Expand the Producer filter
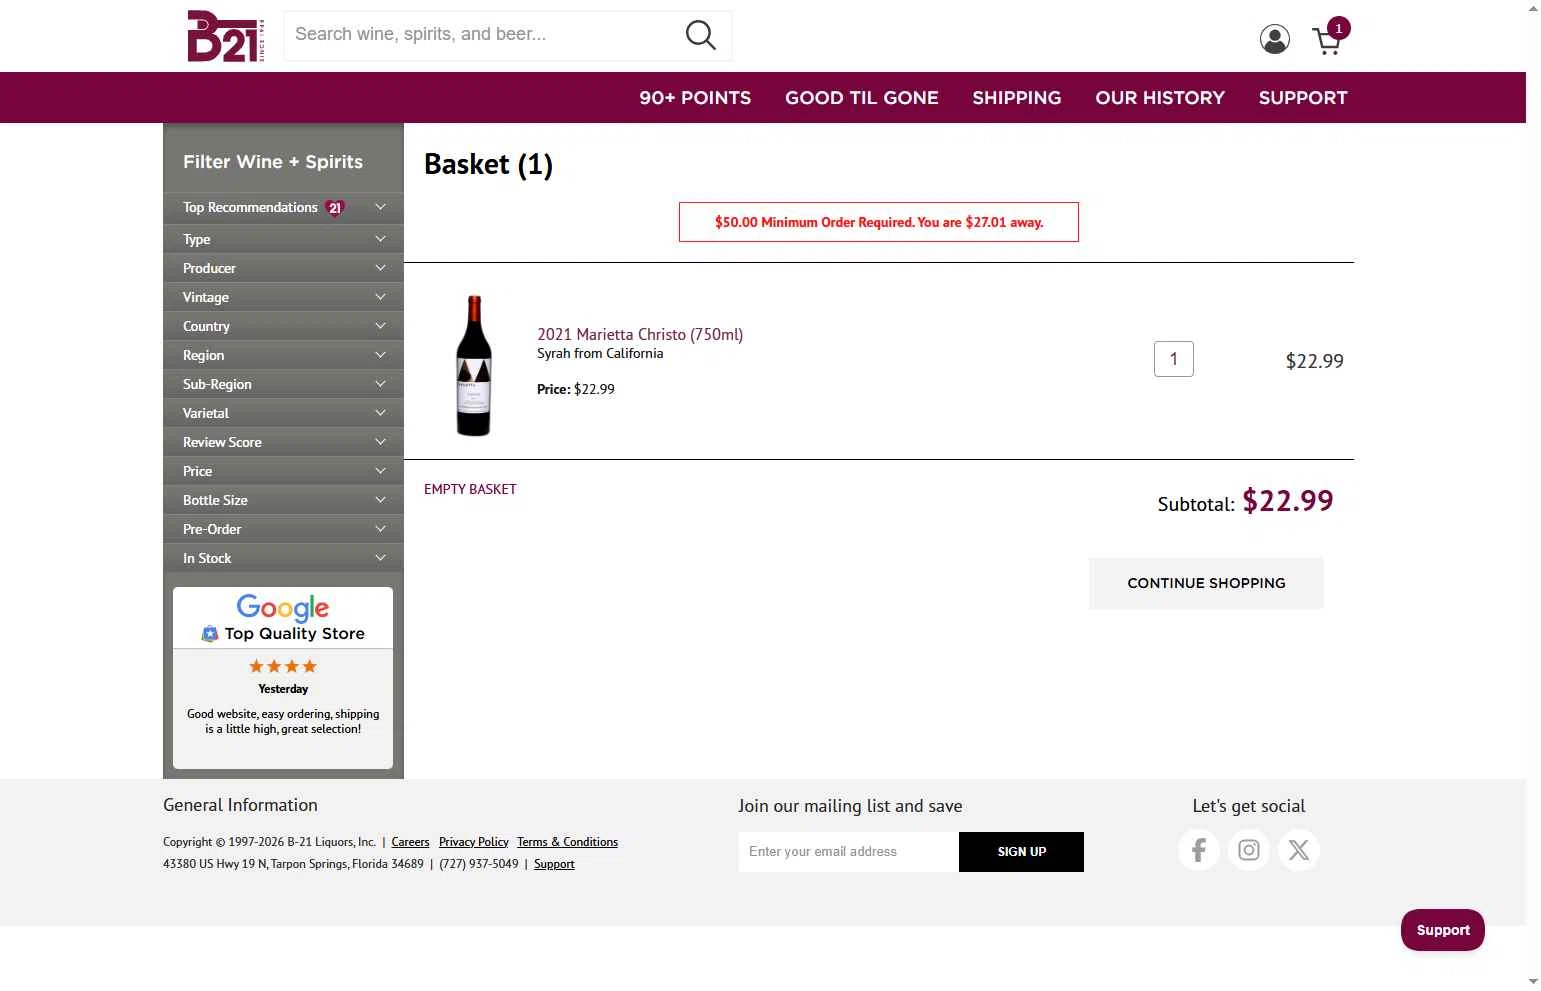The image size is (1541, 991). 283,268
